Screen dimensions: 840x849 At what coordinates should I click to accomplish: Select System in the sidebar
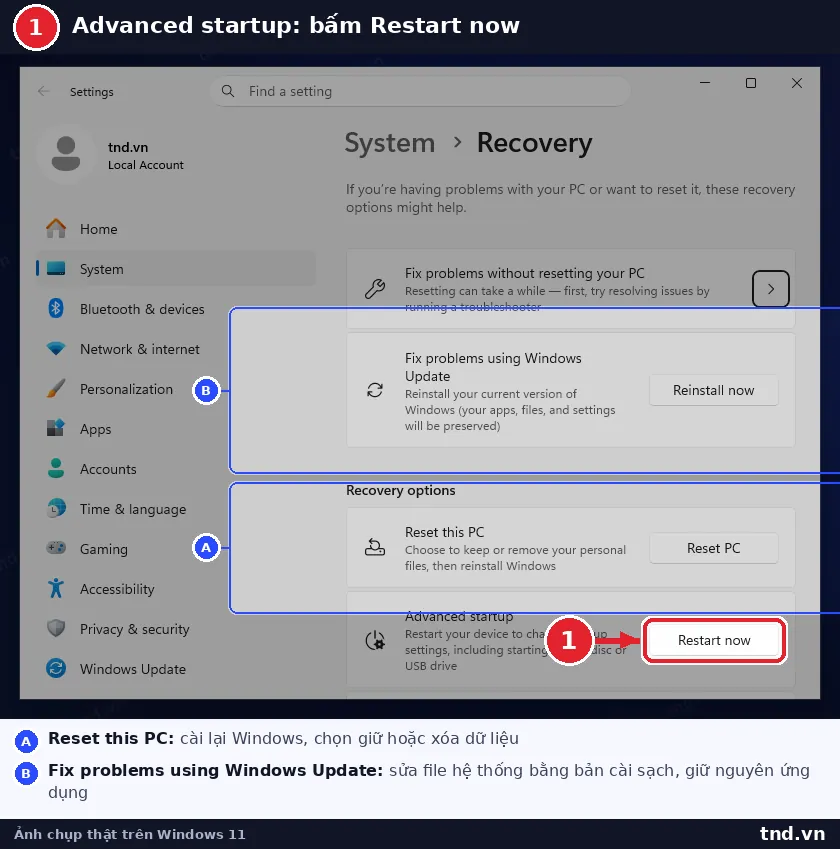(x=176, y=269)
